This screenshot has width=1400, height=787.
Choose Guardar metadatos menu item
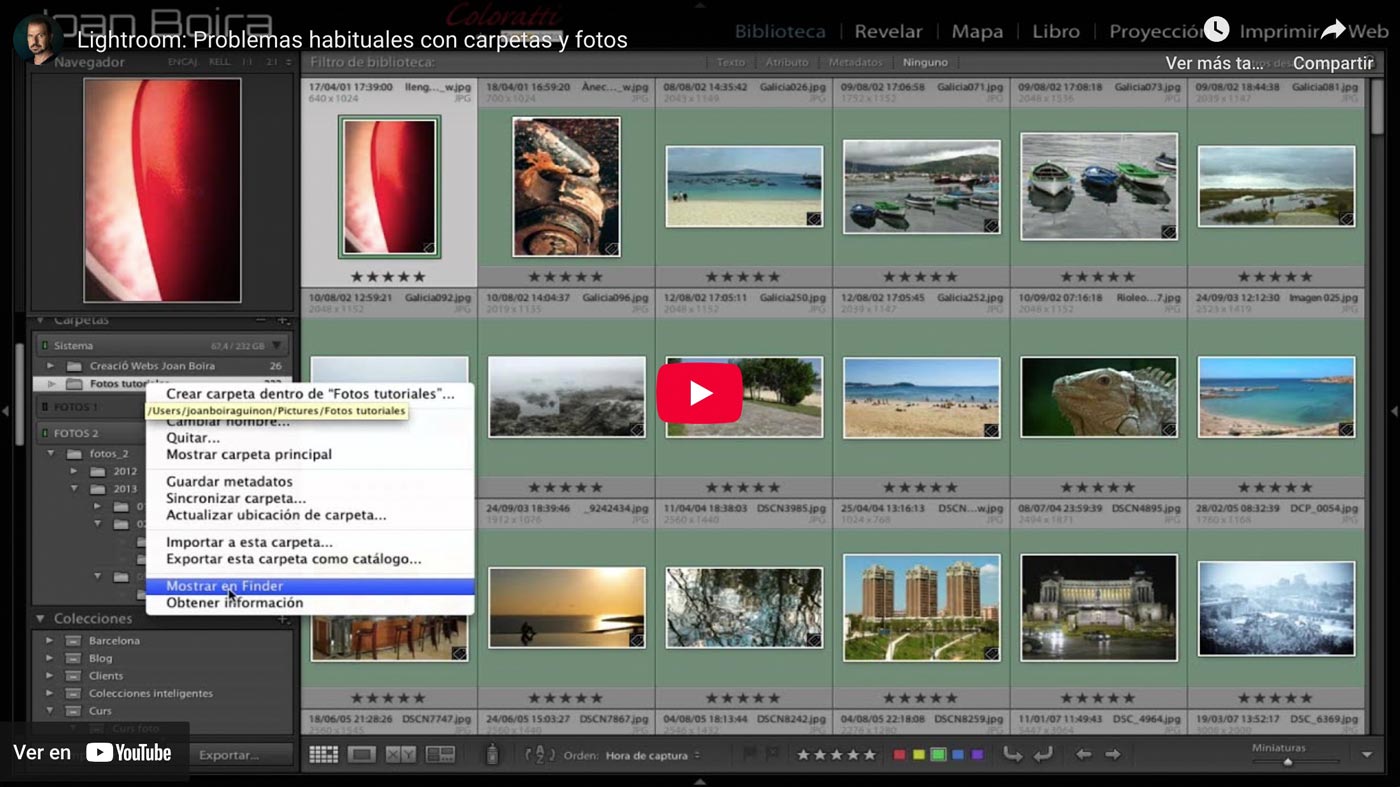[x=310, y=481]
